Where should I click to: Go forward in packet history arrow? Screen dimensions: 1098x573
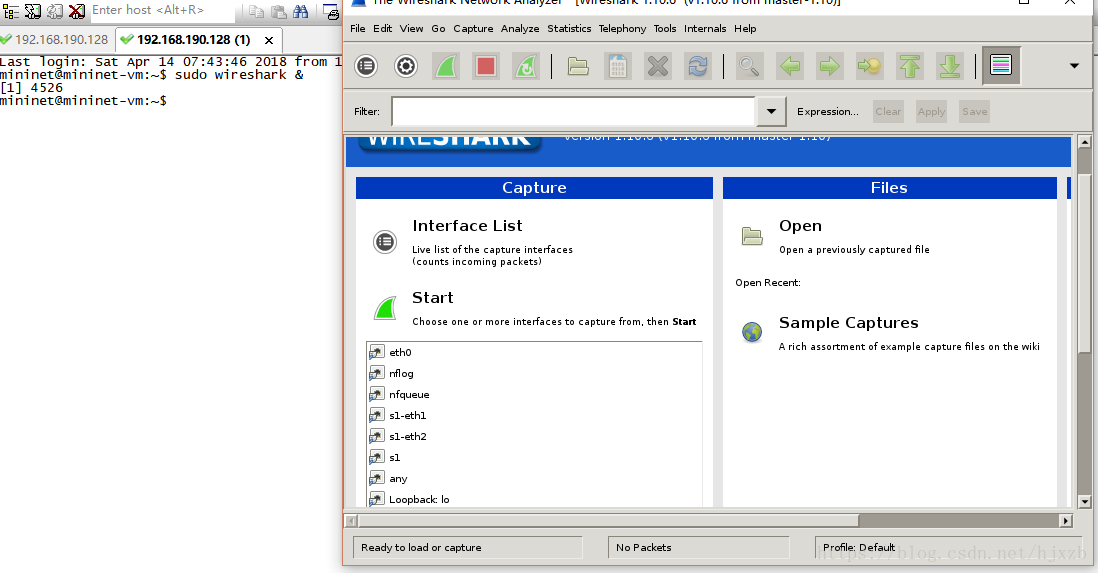click(830, 67)
